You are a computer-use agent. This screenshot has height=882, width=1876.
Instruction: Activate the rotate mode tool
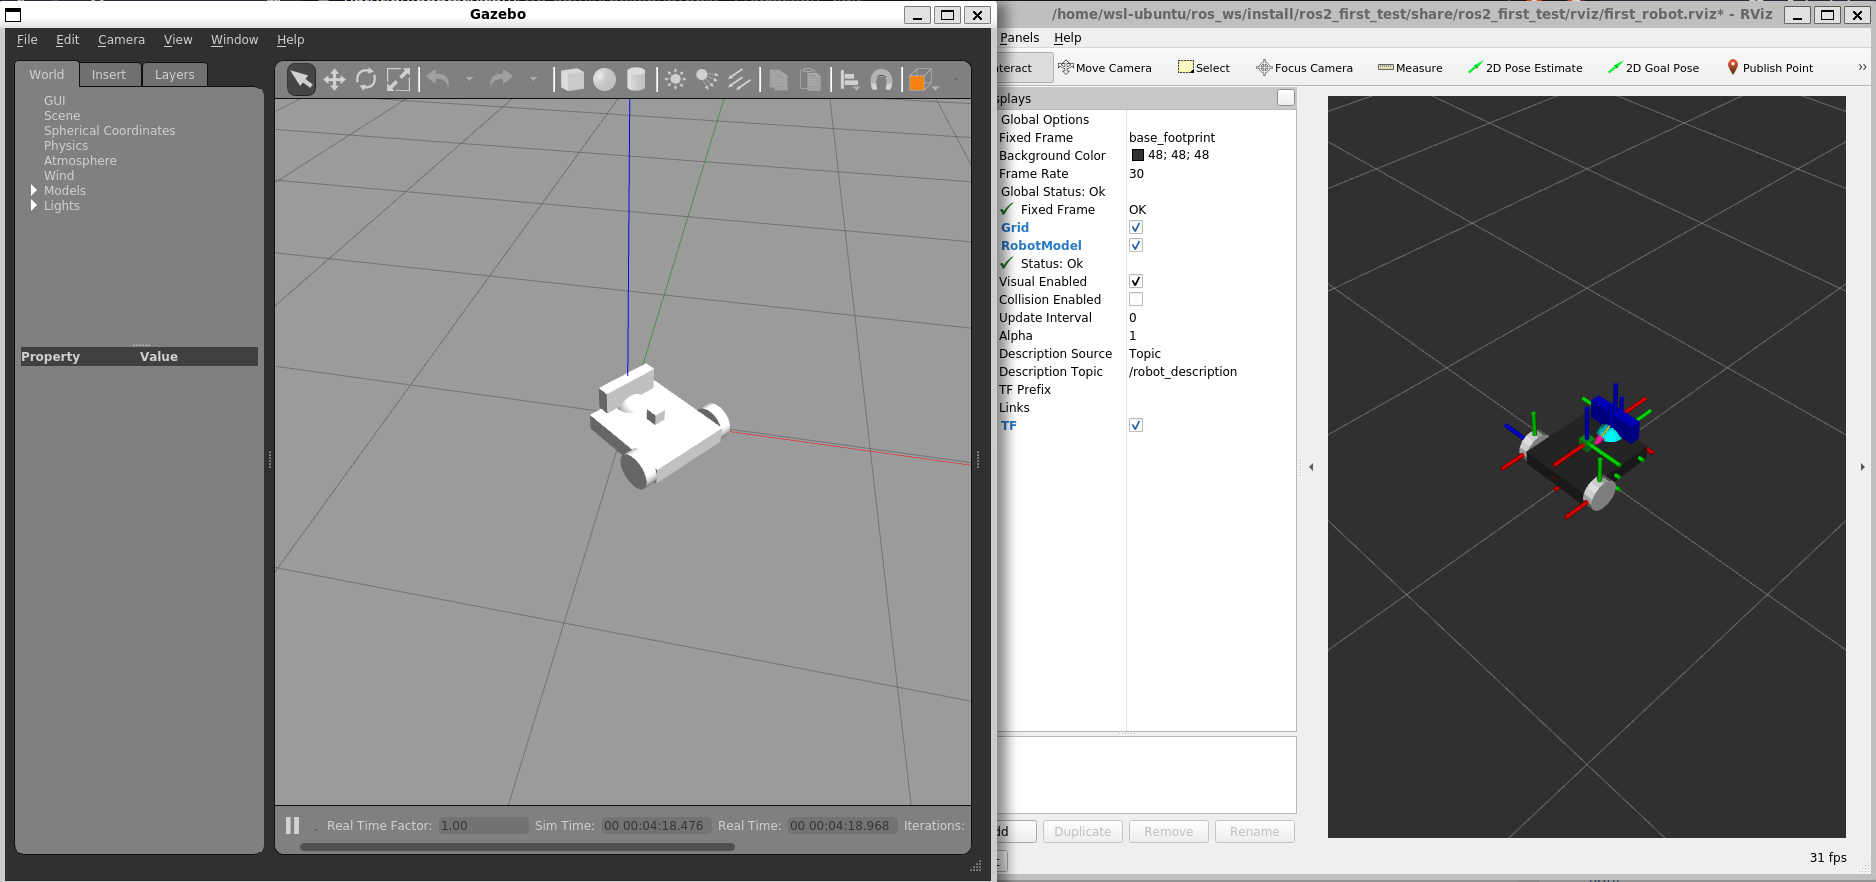coord(366,80)
